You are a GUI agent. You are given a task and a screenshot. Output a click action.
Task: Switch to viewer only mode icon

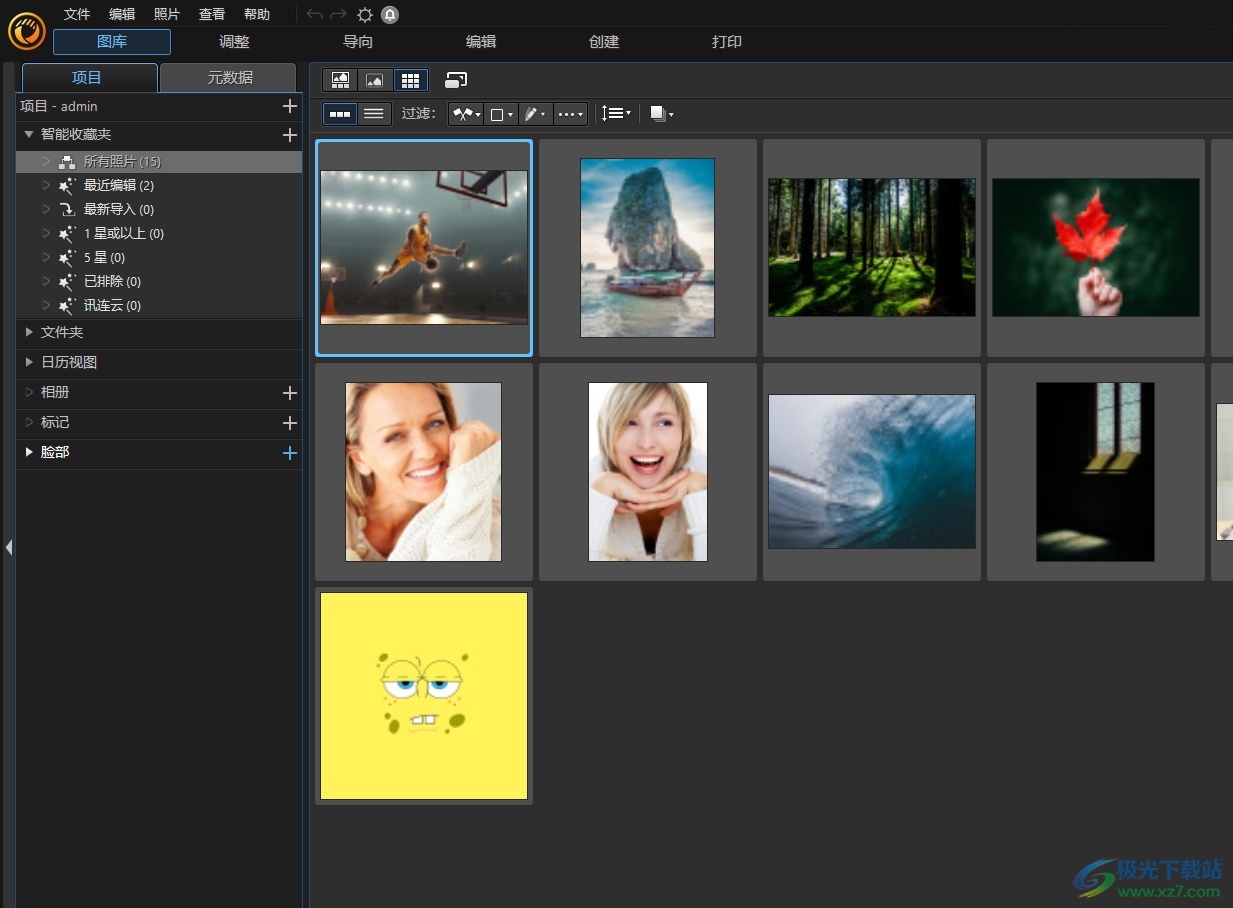point(374,80)
